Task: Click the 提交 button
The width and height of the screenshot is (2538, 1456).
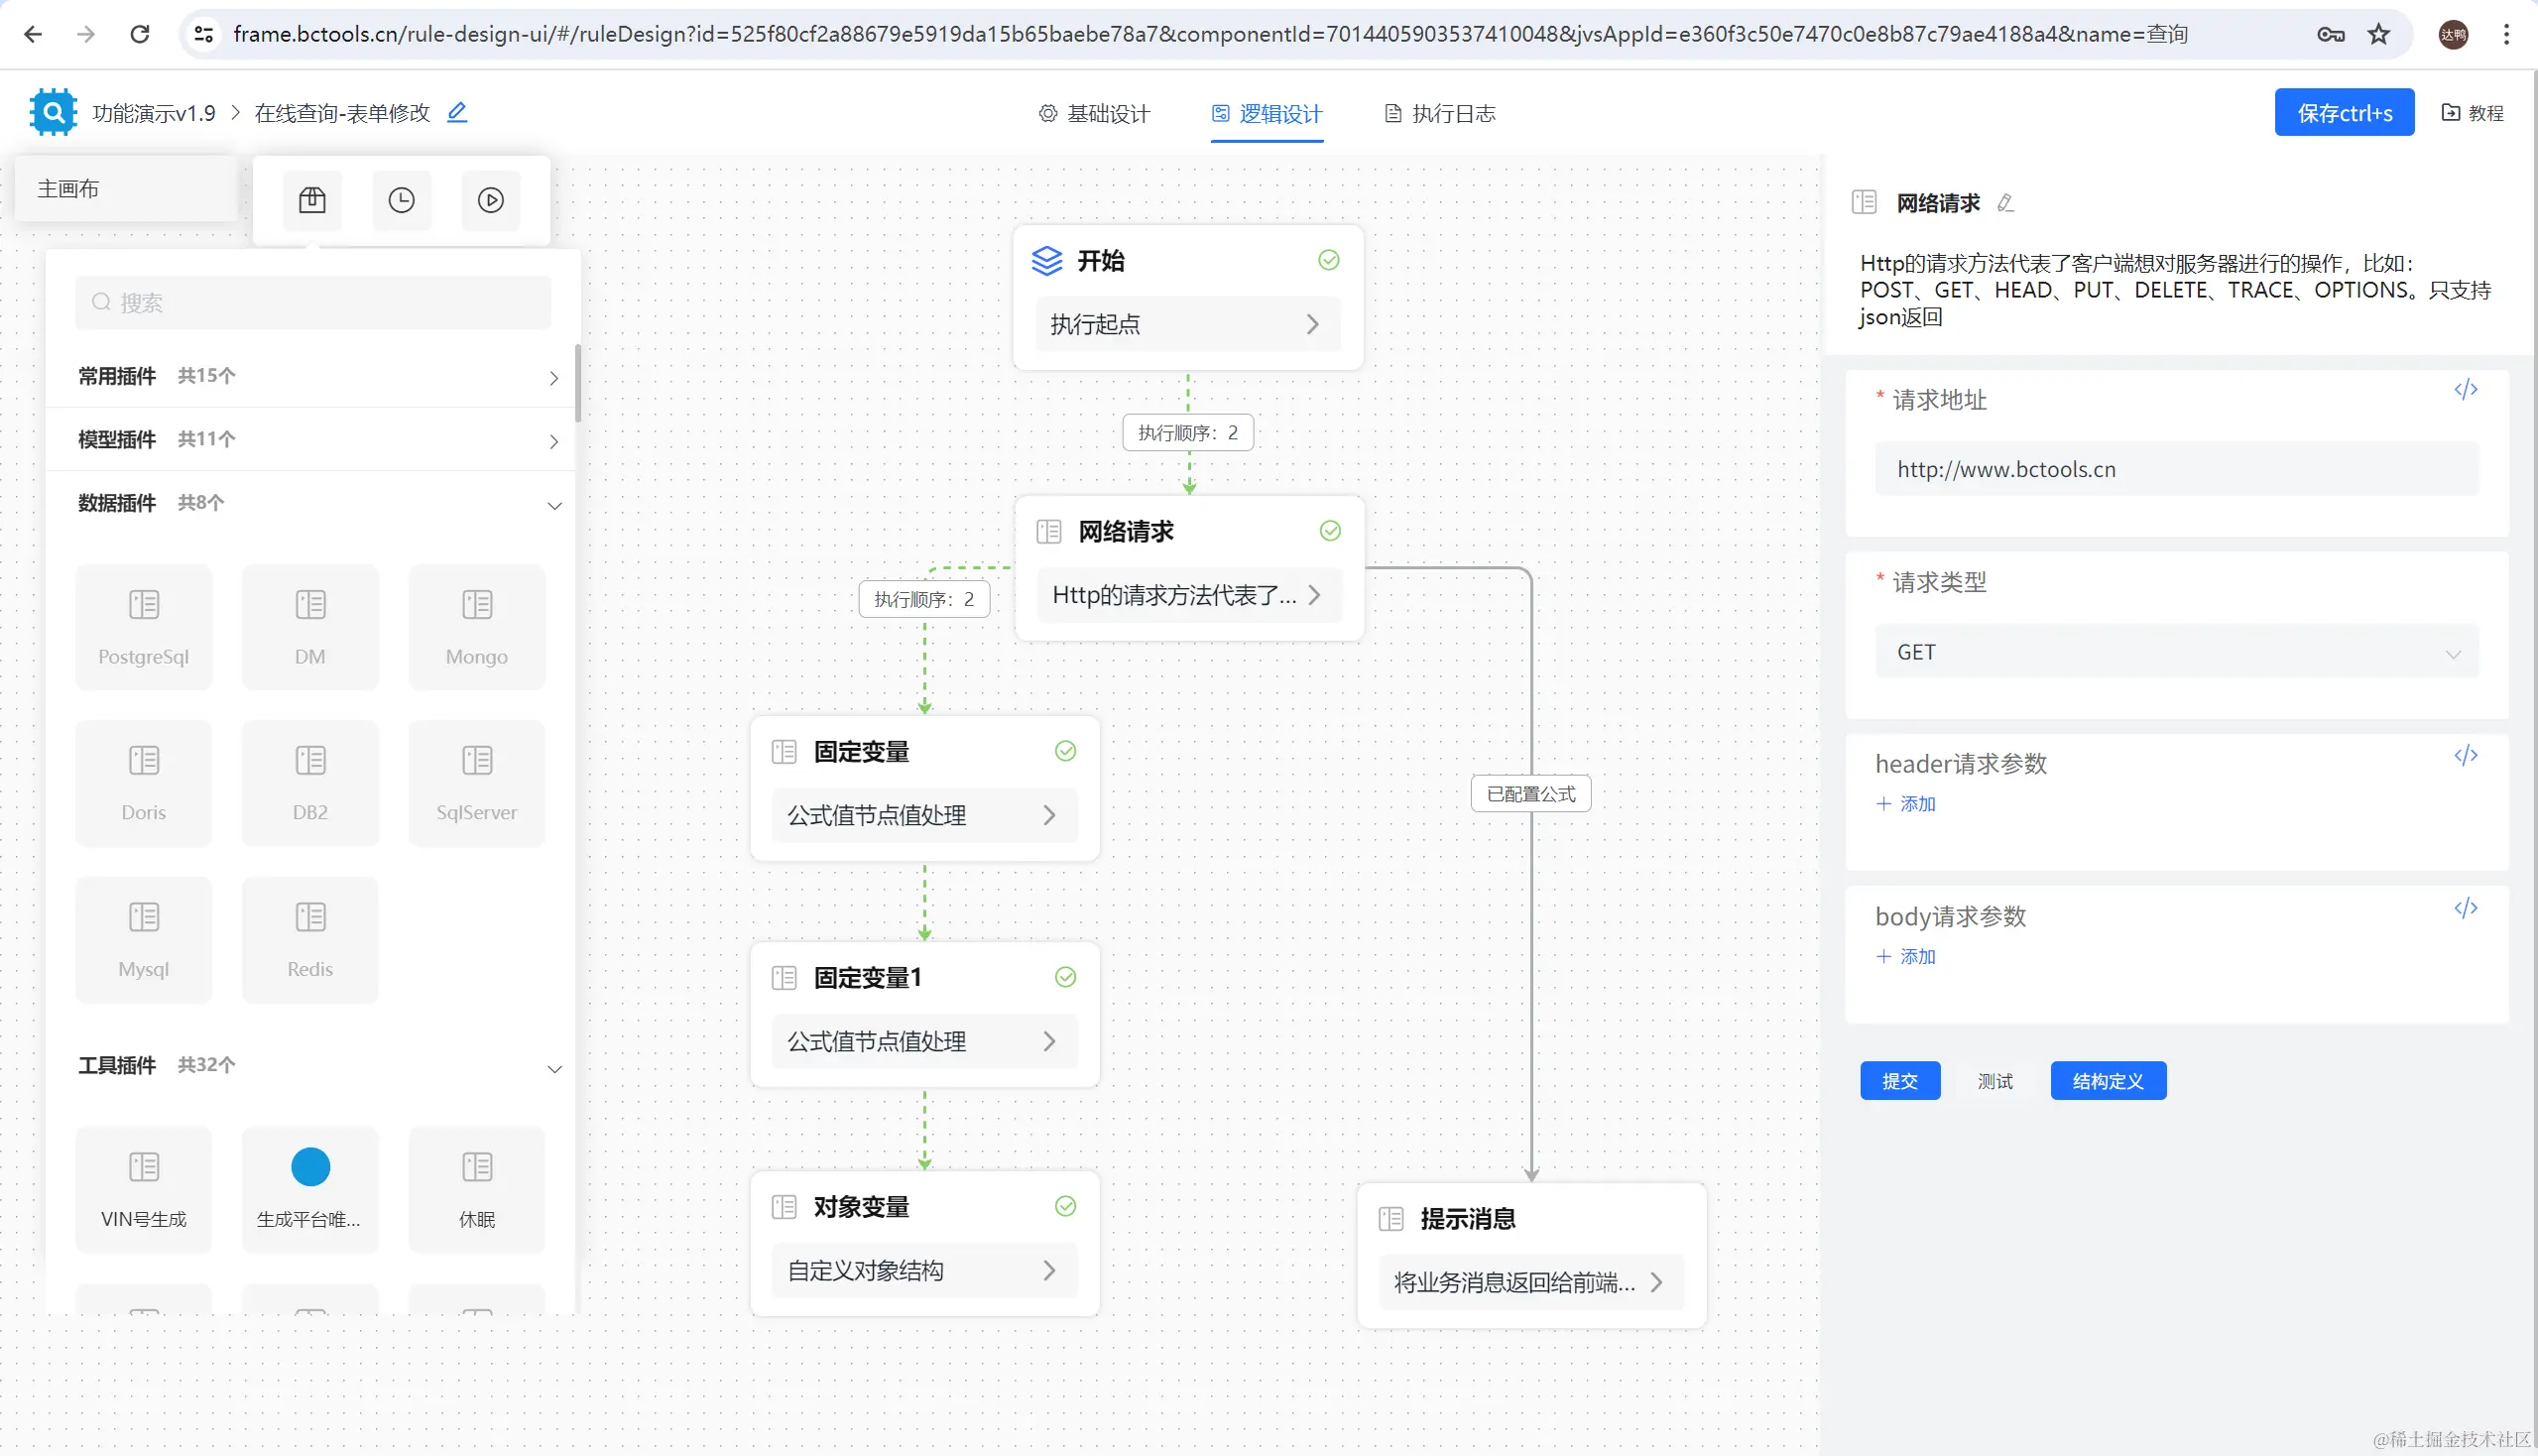Action: coord(1899,1081)
